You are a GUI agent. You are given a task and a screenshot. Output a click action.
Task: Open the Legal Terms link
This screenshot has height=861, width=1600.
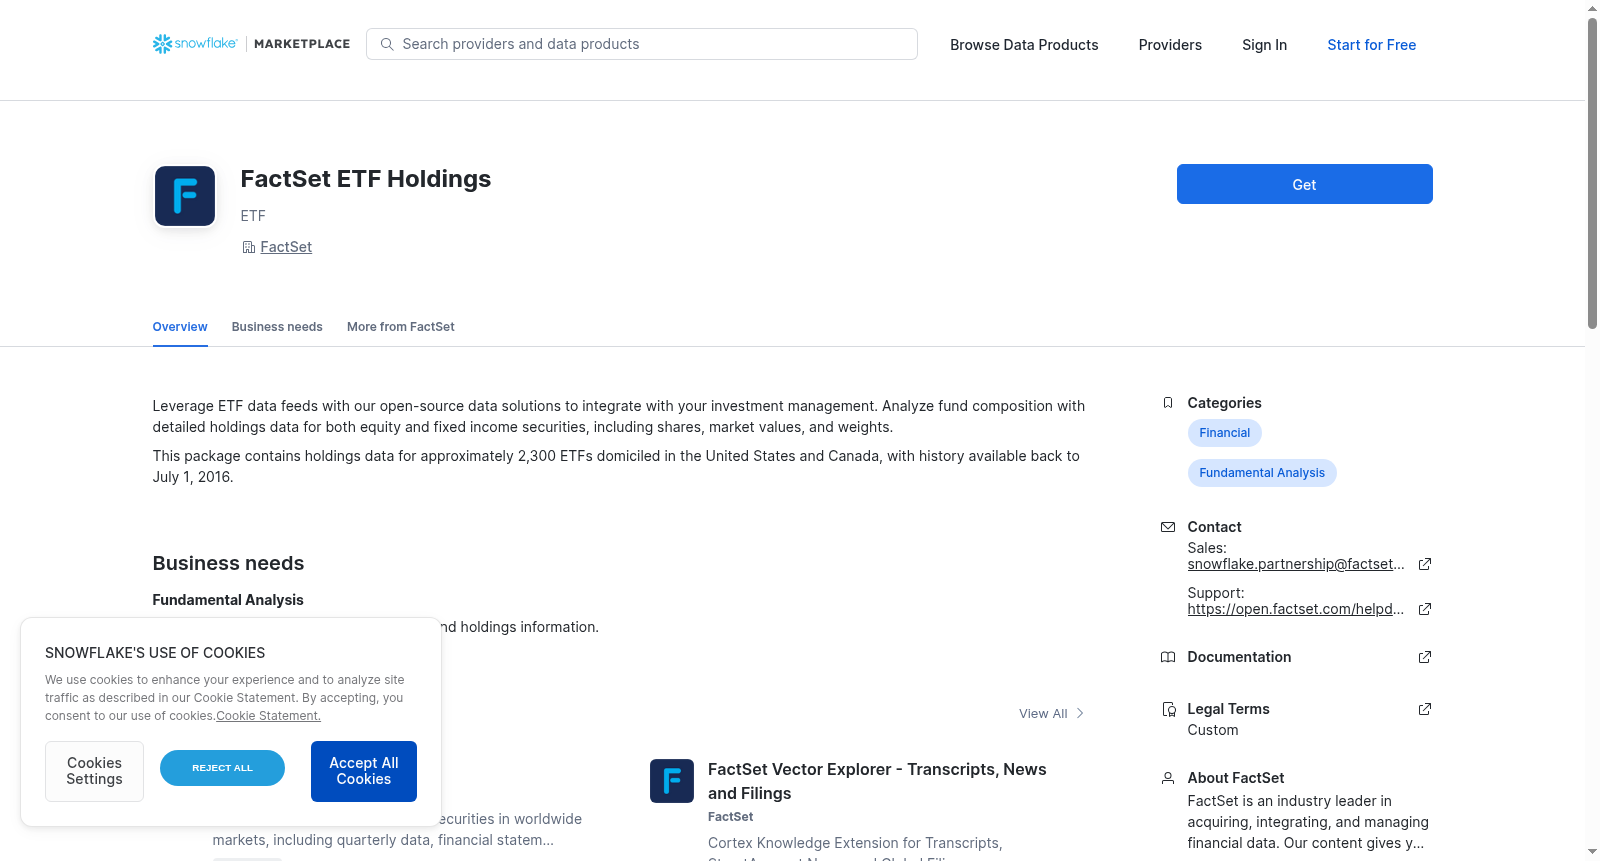pos(1228,709)
